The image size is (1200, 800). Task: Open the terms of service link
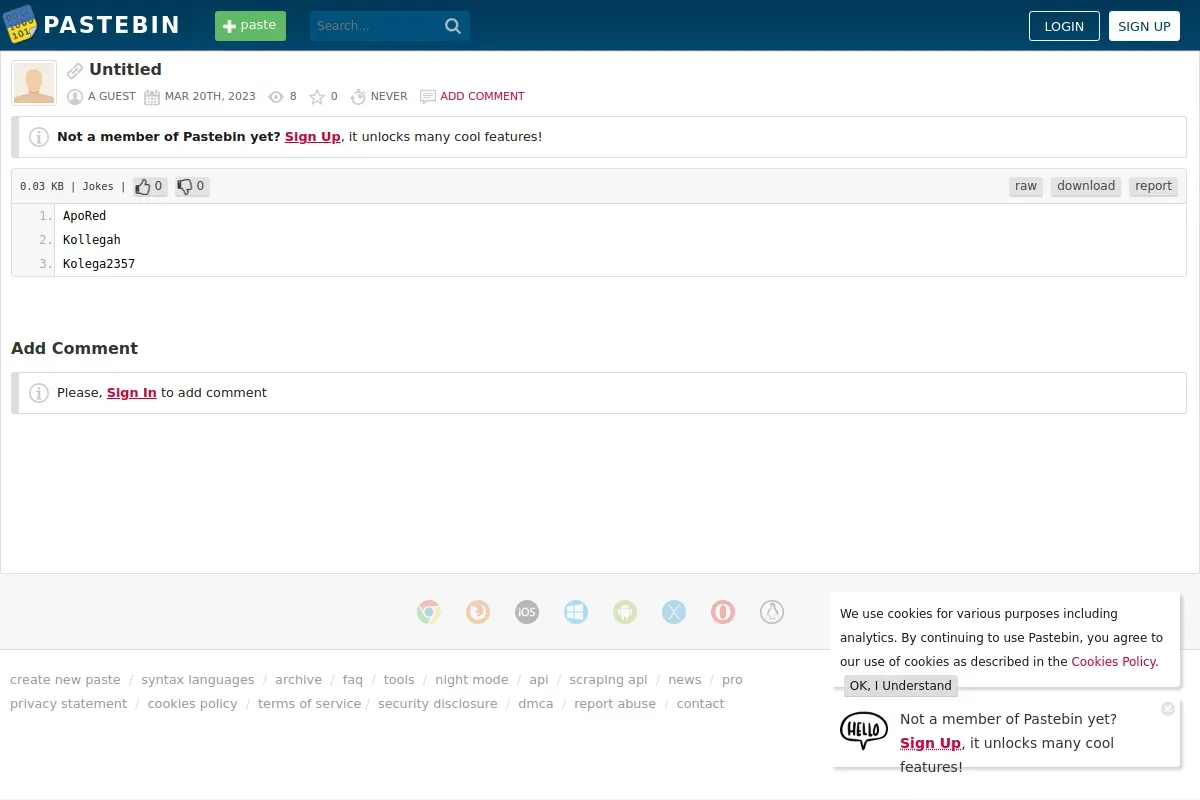click(309, 704)
